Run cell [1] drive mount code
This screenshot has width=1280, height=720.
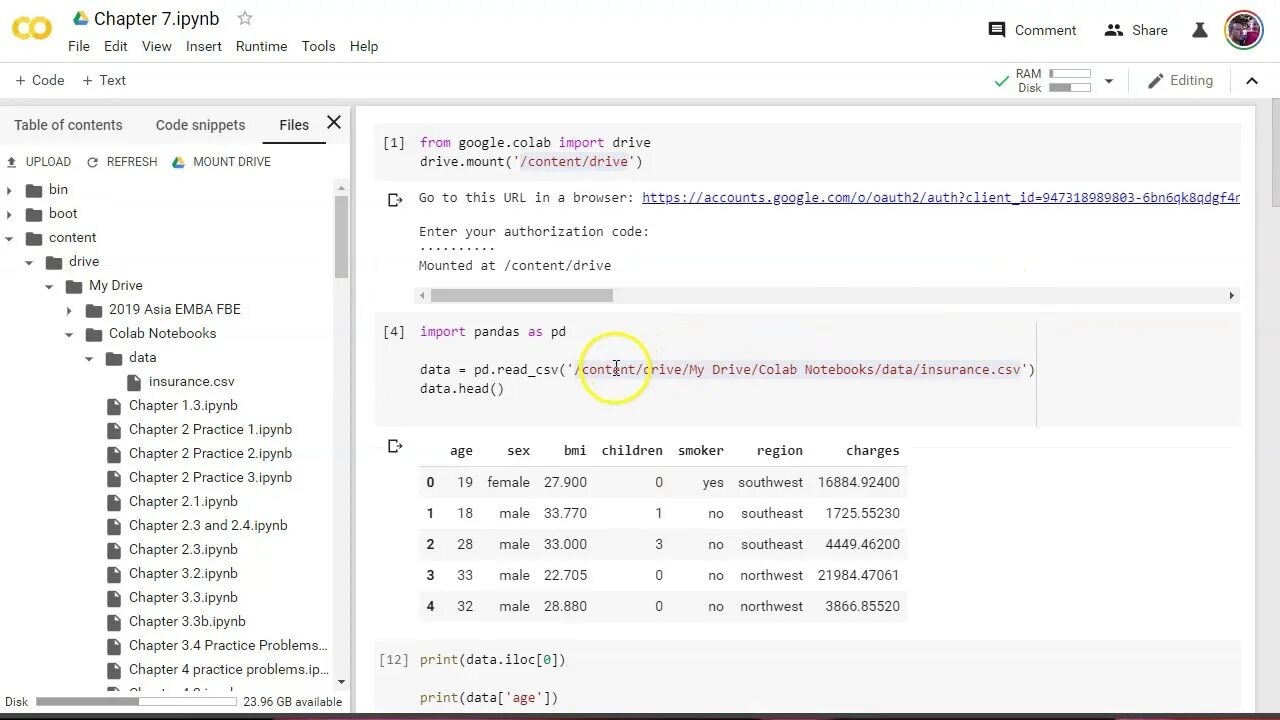[x=394, y=143]
